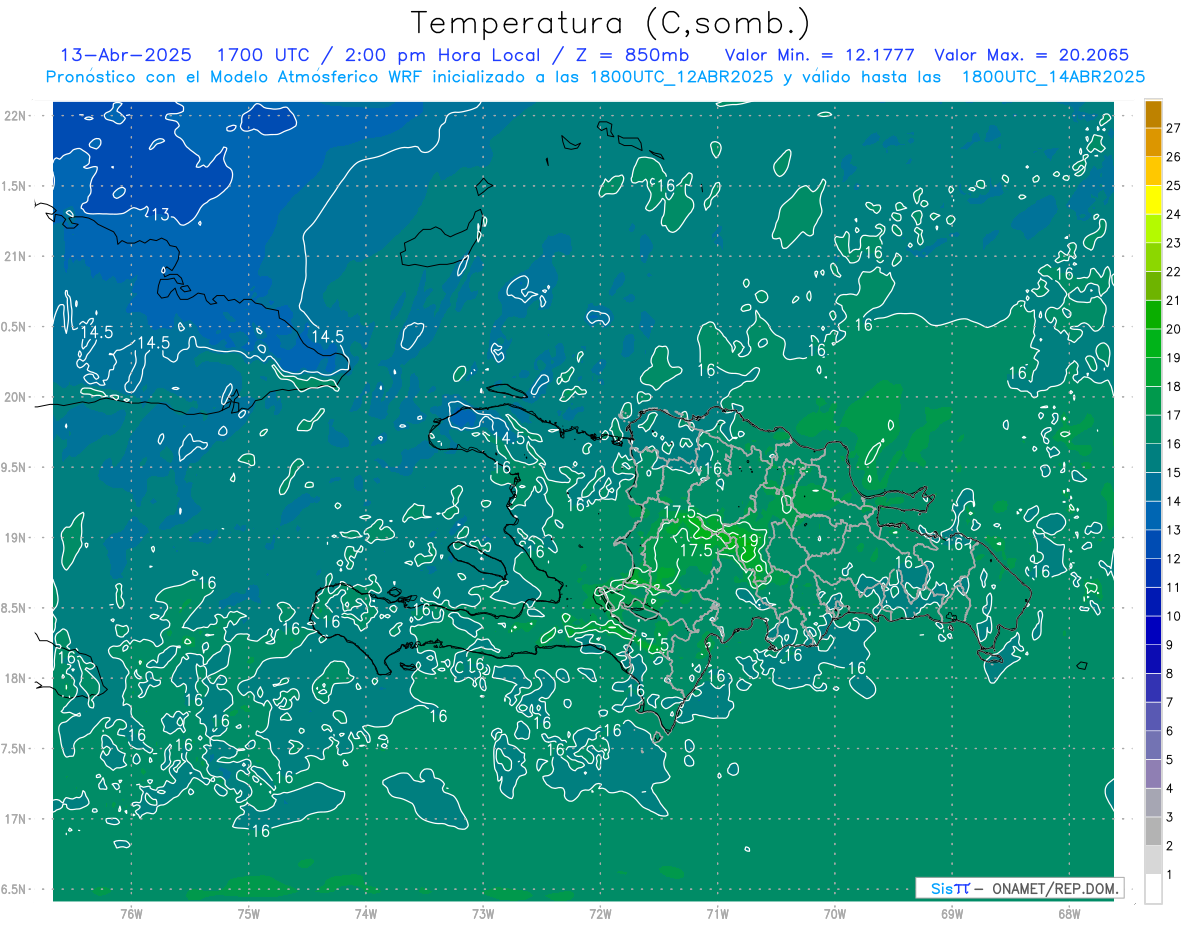Click the '20N' latitude axis label
The height and width of the screenshot is (927, 1200).
(16, 397)
